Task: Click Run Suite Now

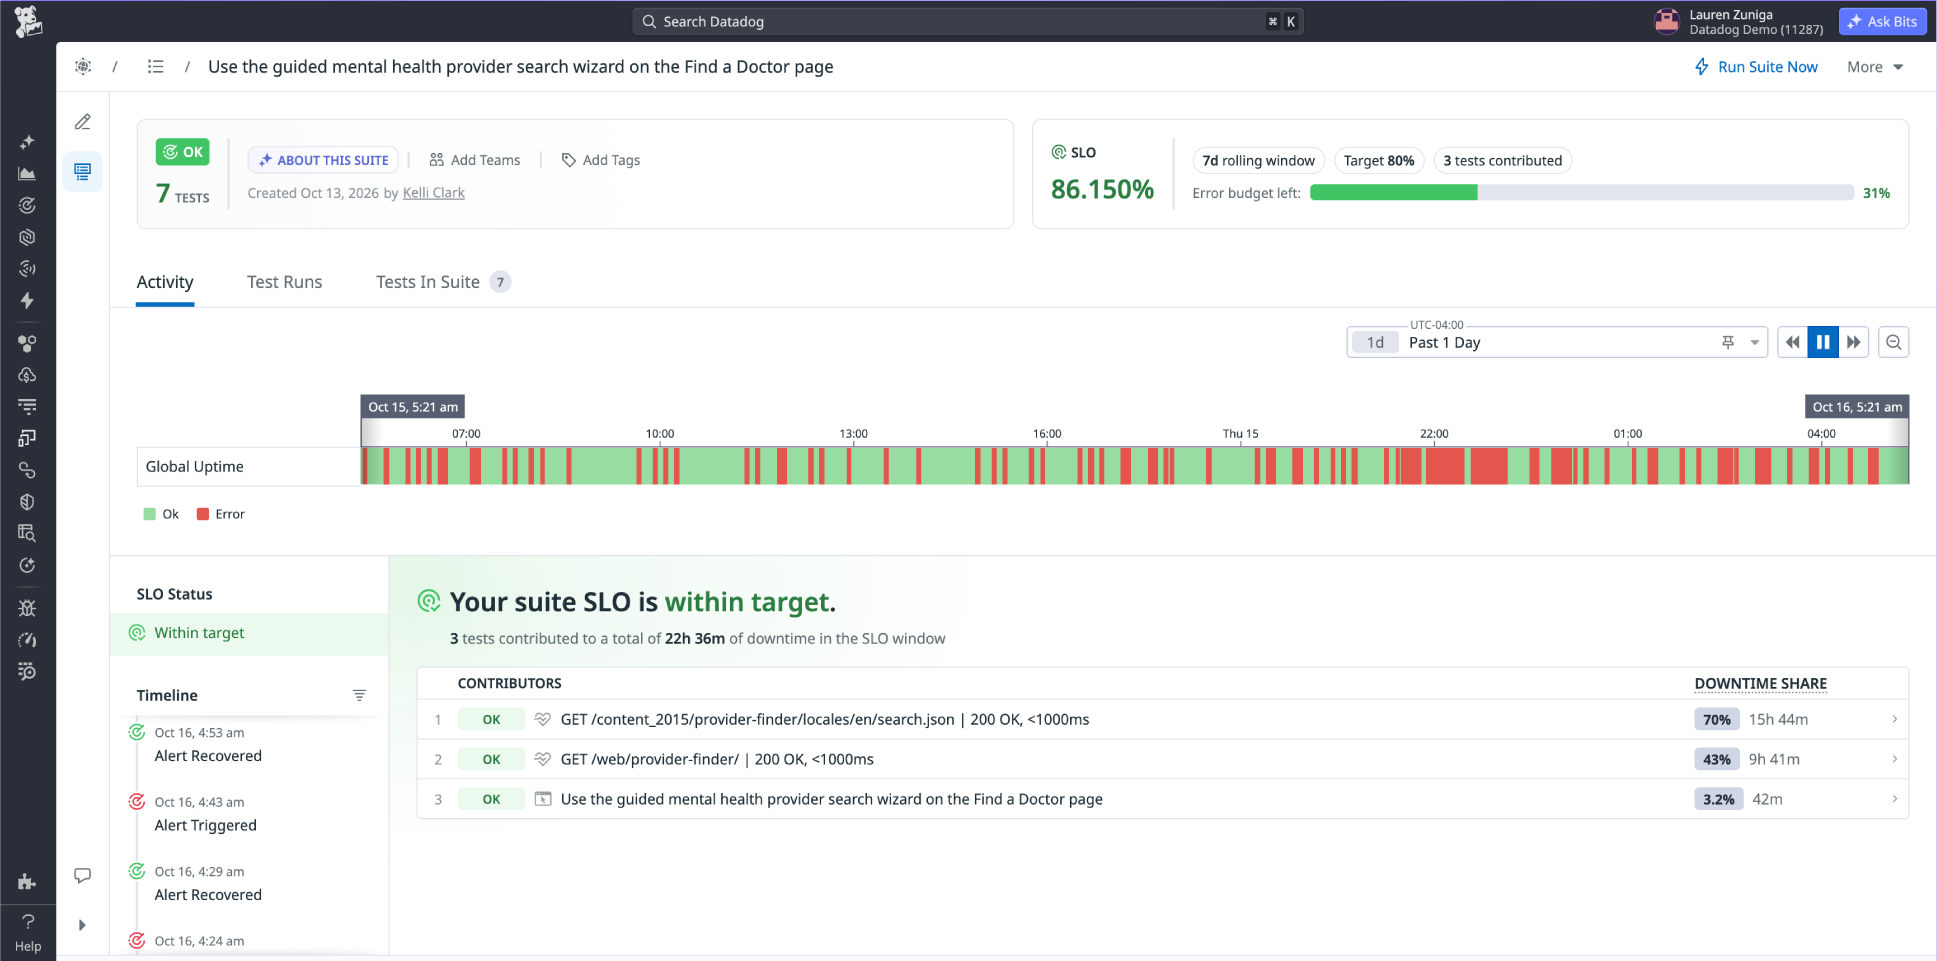Action: (x=1756, y=67)
